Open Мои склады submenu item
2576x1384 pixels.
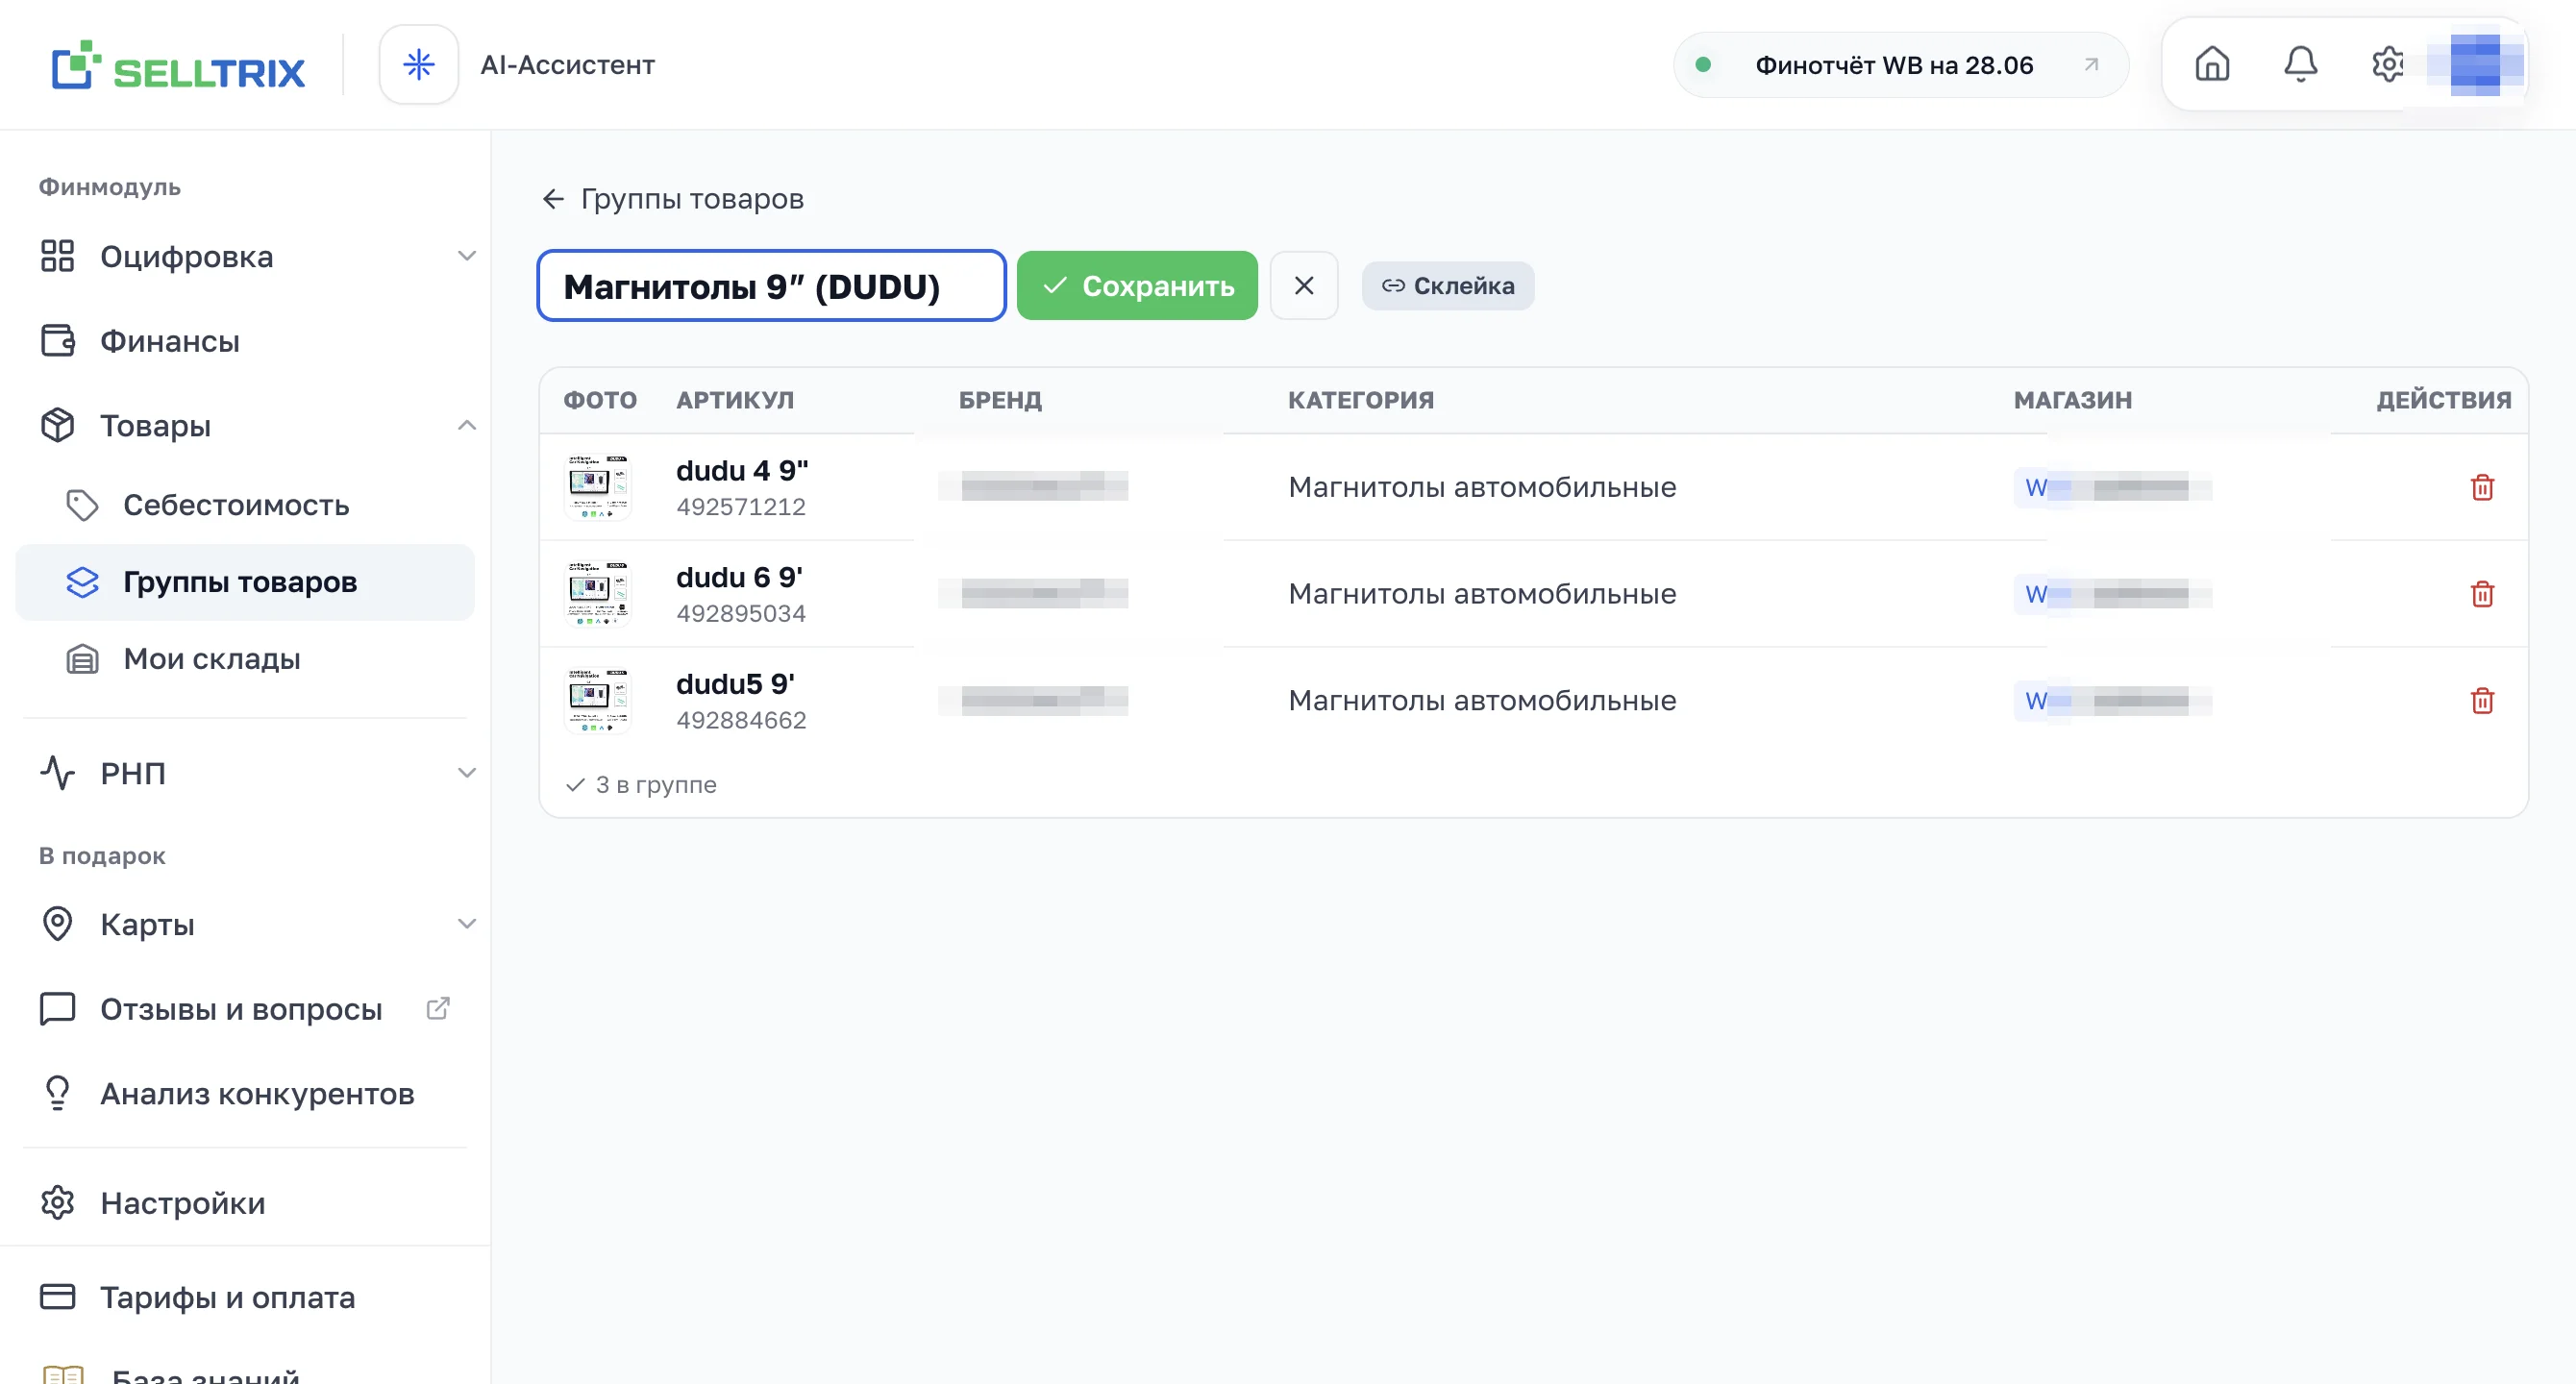tap(246, 659)
